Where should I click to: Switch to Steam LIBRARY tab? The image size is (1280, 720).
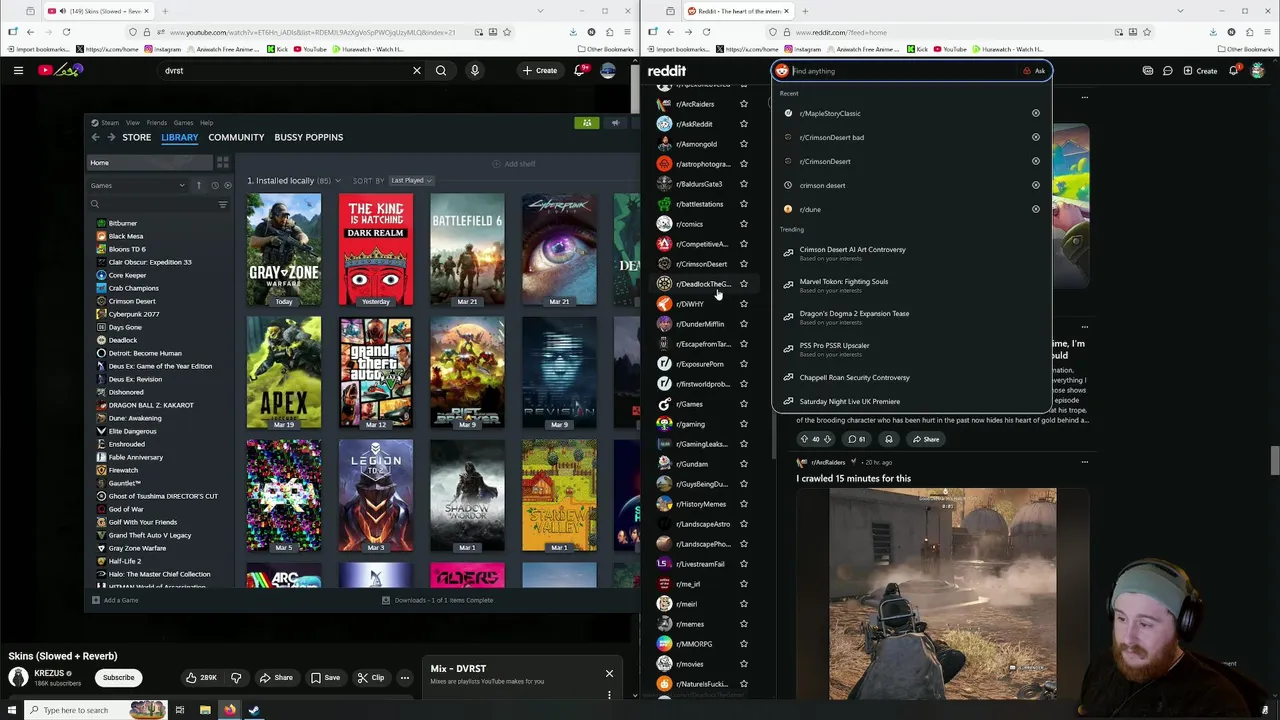point(180,137)
